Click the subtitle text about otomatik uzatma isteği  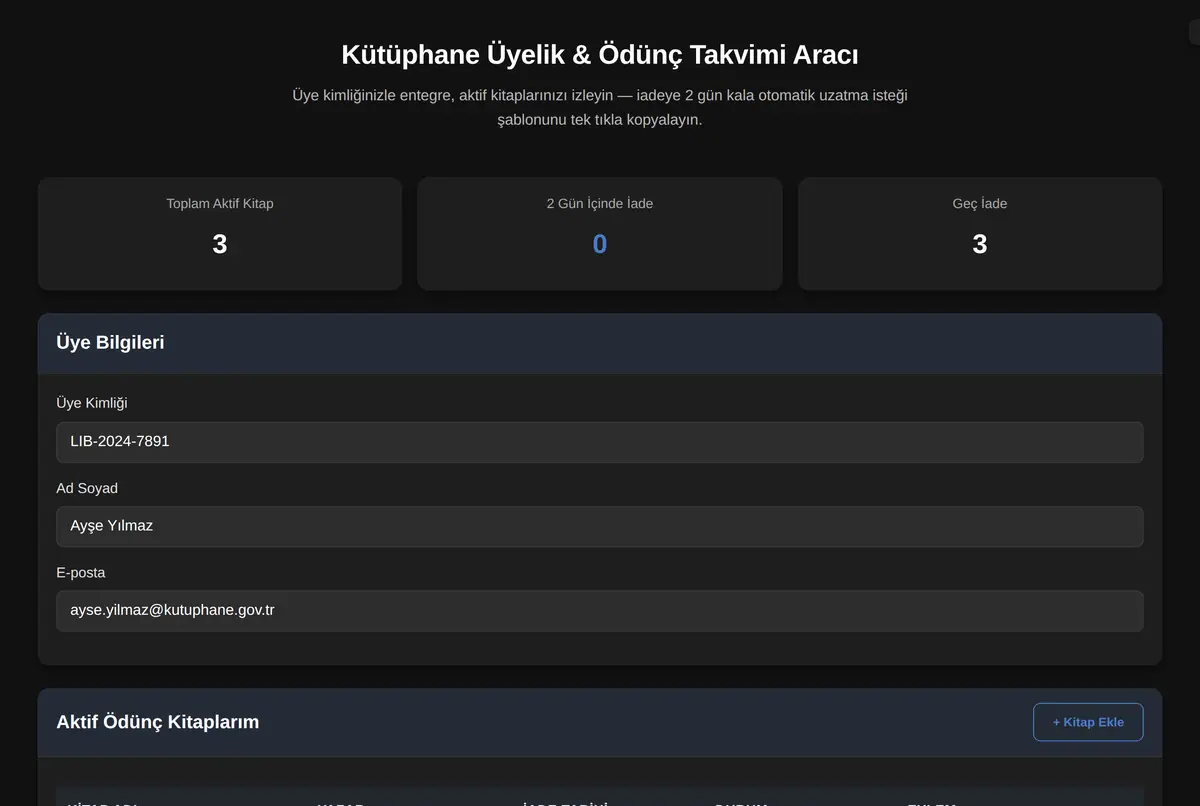click(x=600, y=108)
